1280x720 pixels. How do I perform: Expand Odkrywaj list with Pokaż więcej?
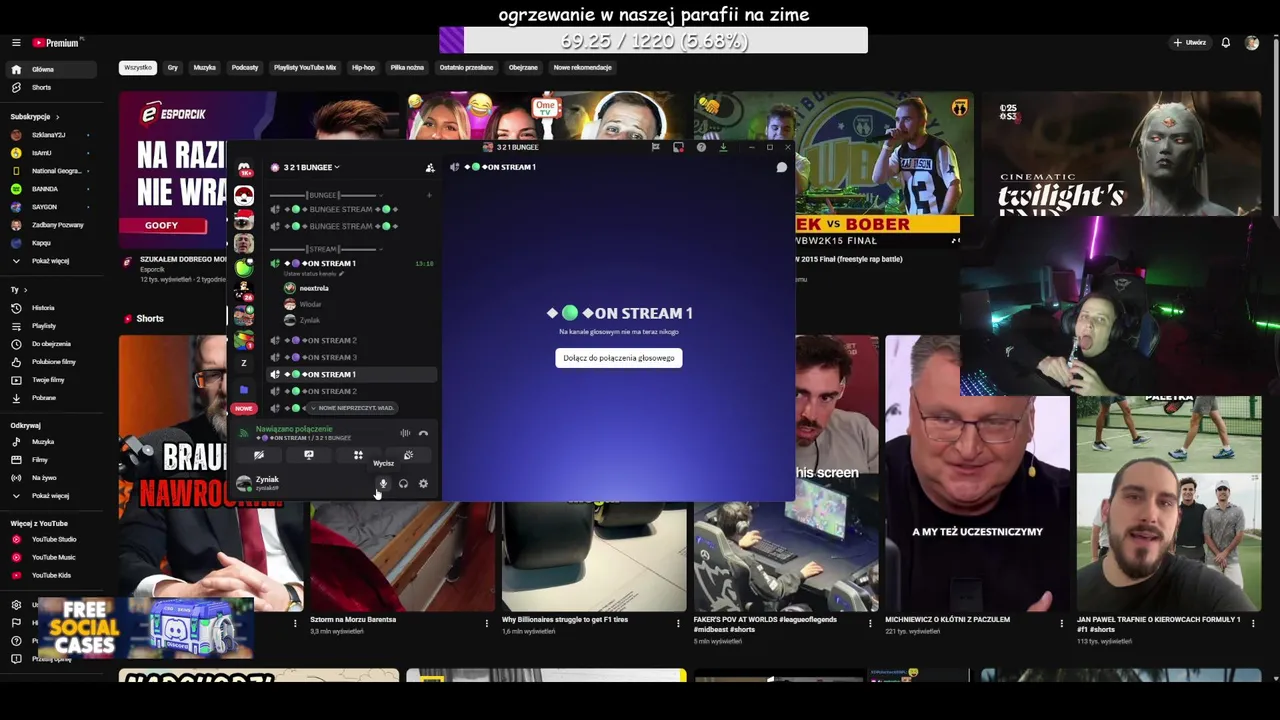coord(52,496)
